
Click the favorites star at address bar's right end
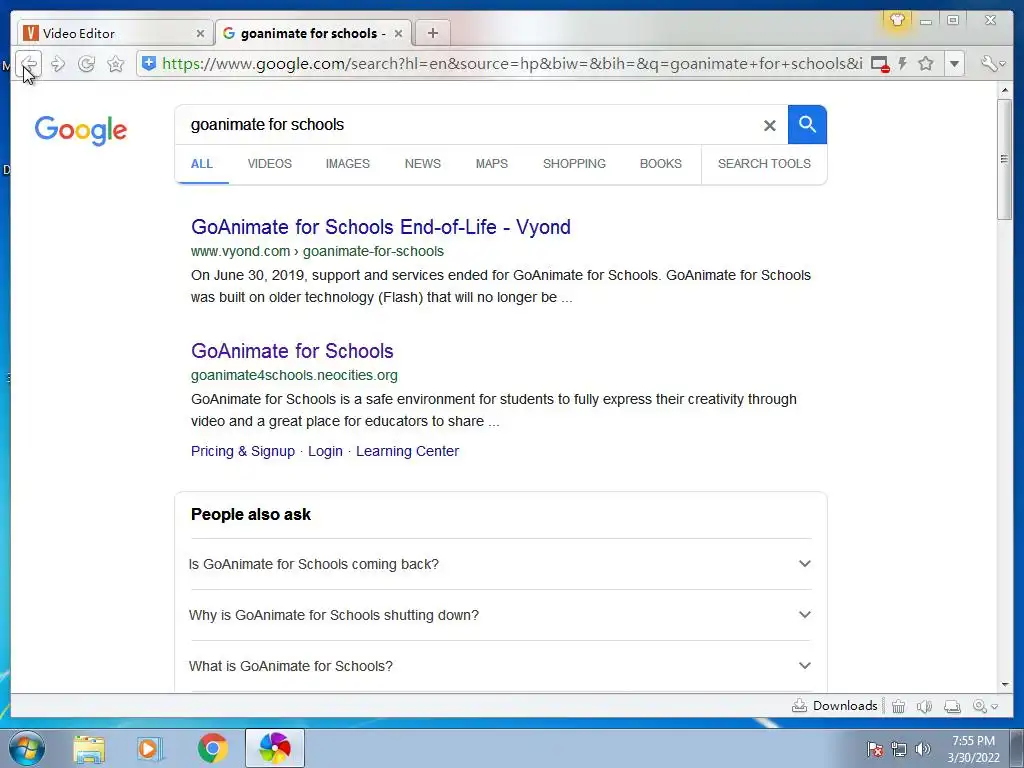click(925, 63)
